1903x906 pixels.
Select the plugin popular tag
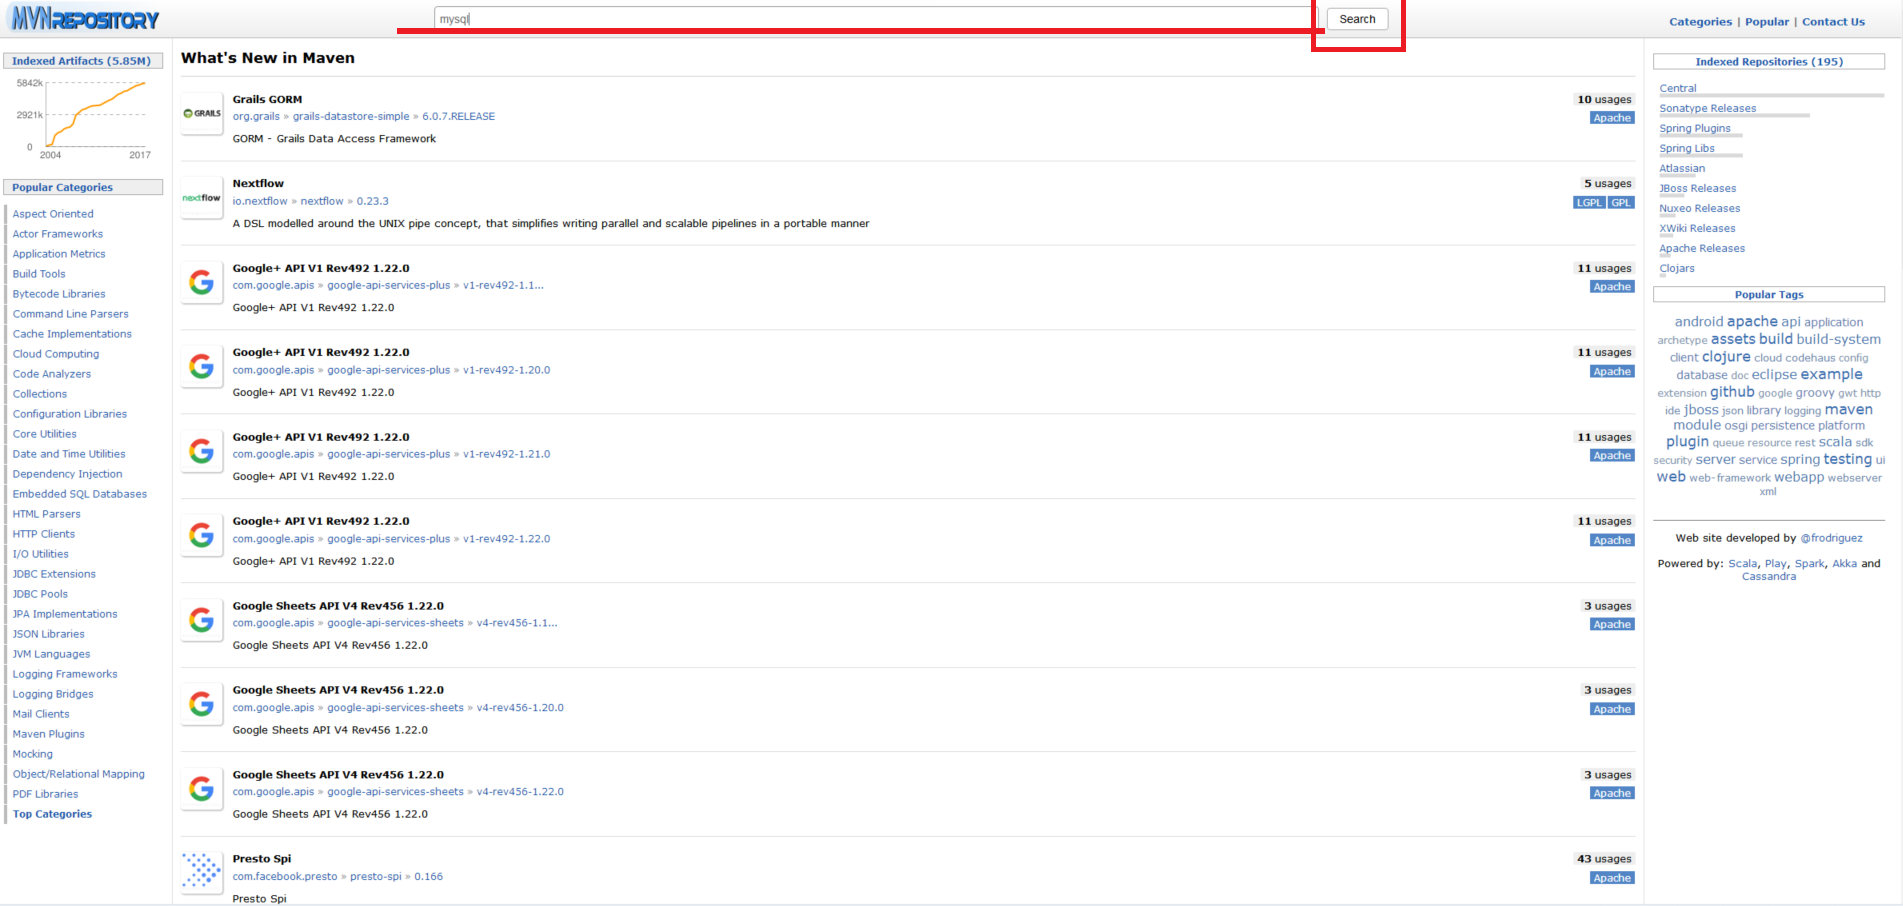pyautogui.click(x=1687, y=442)
